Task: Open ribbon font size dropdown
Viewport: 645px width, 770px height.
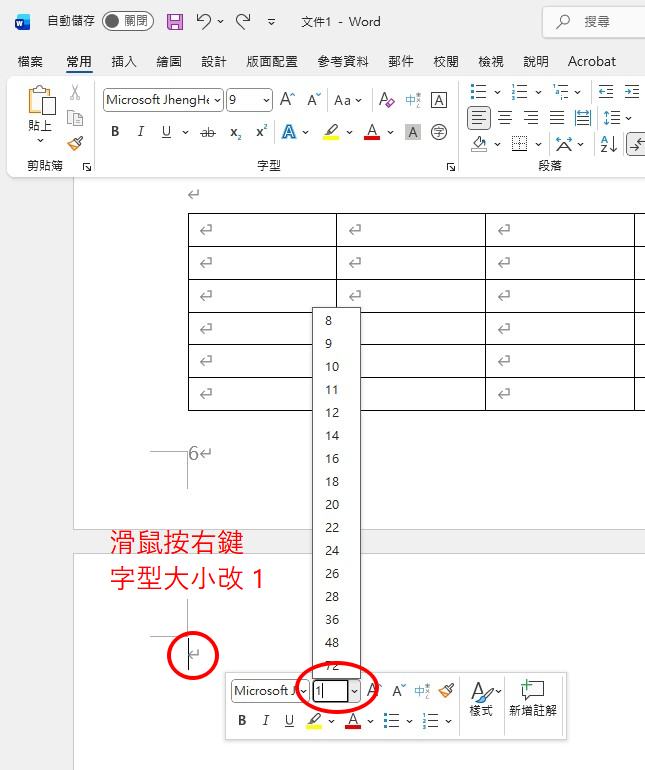Action: (266, 100)
